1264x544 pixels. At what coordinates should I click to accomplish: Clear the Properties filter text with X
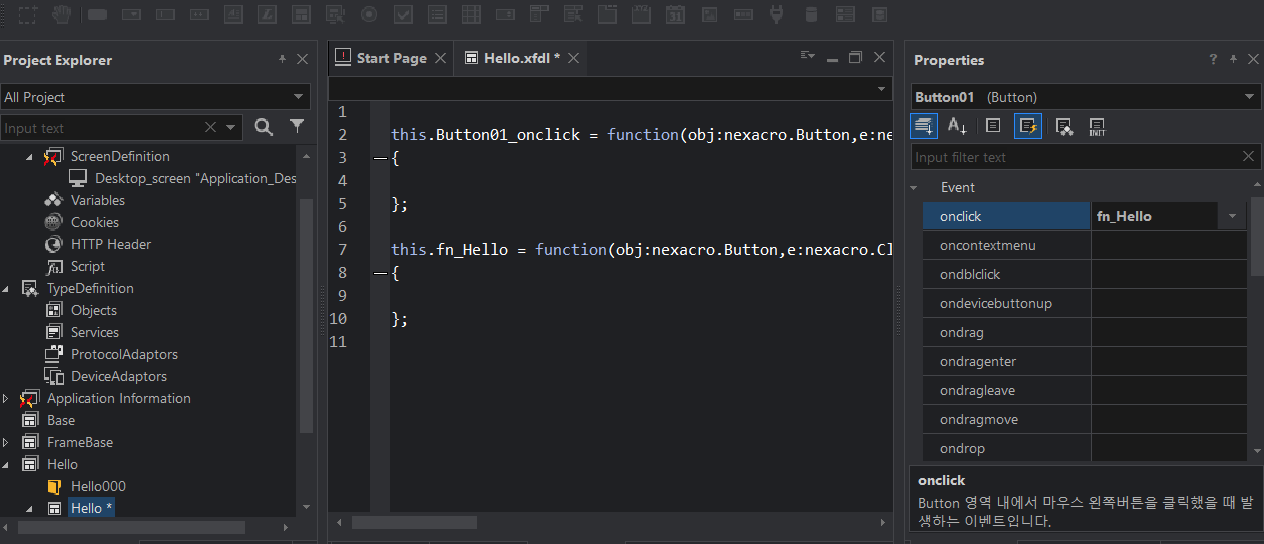[x=1248, y=156]
